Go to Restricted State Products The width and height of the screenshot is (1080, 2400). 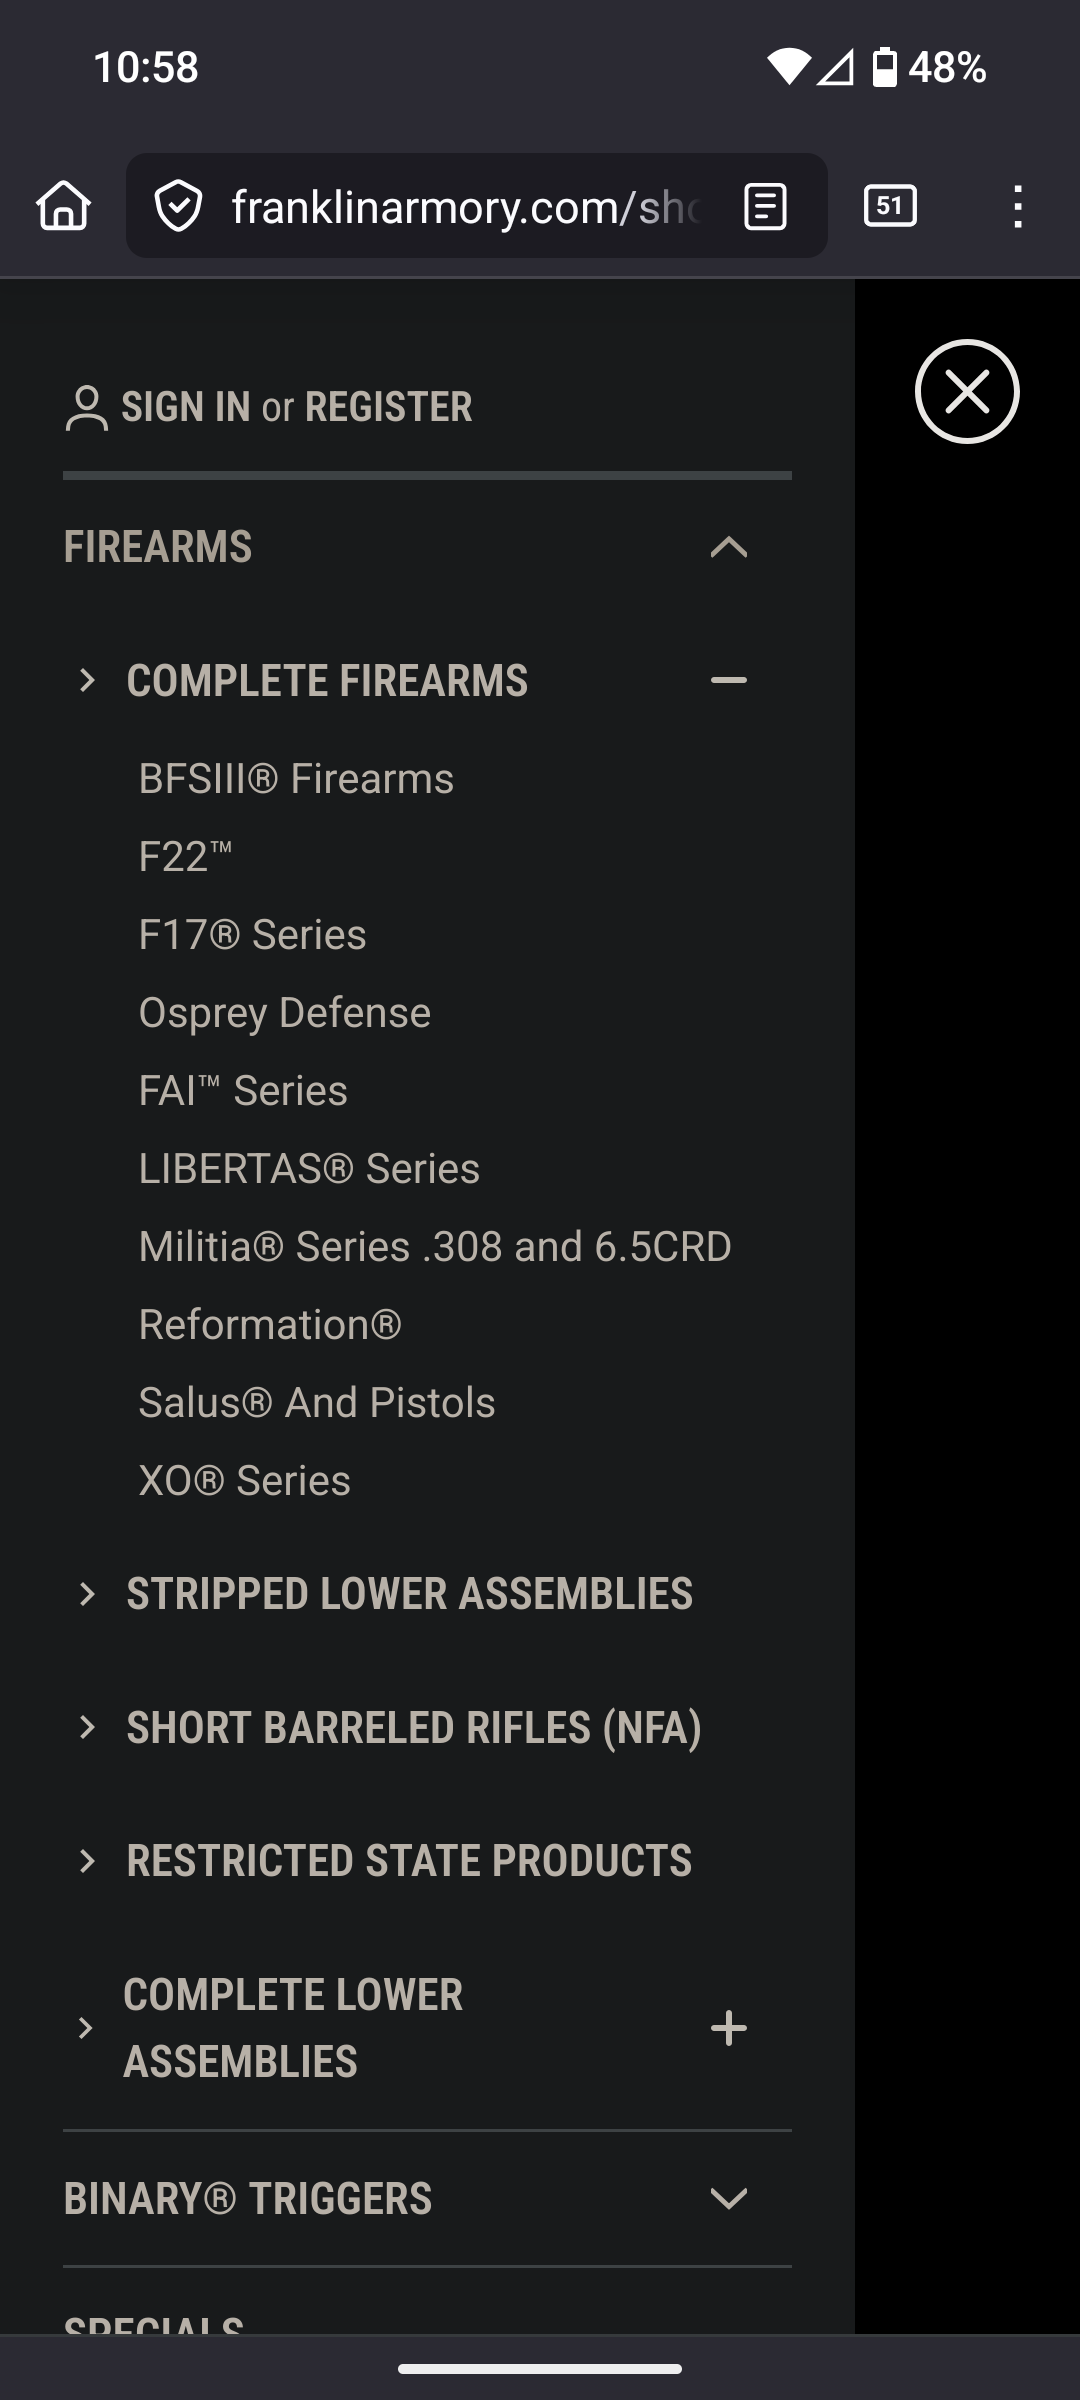409,1860
